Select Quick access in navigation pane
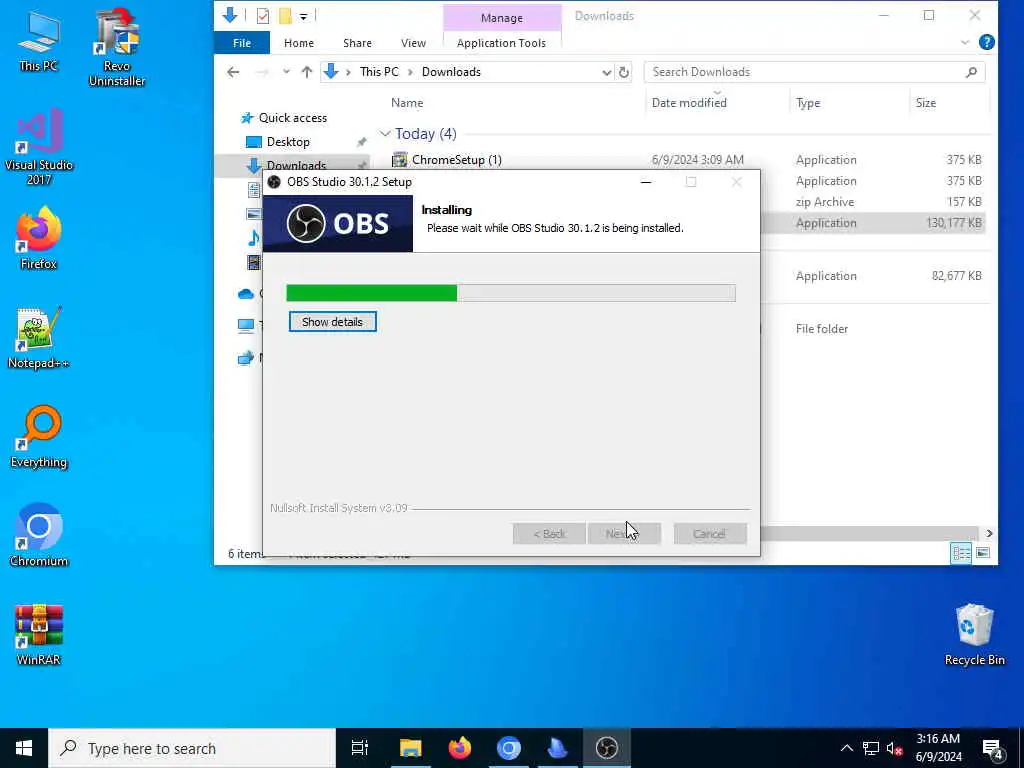 click(293, 118)
